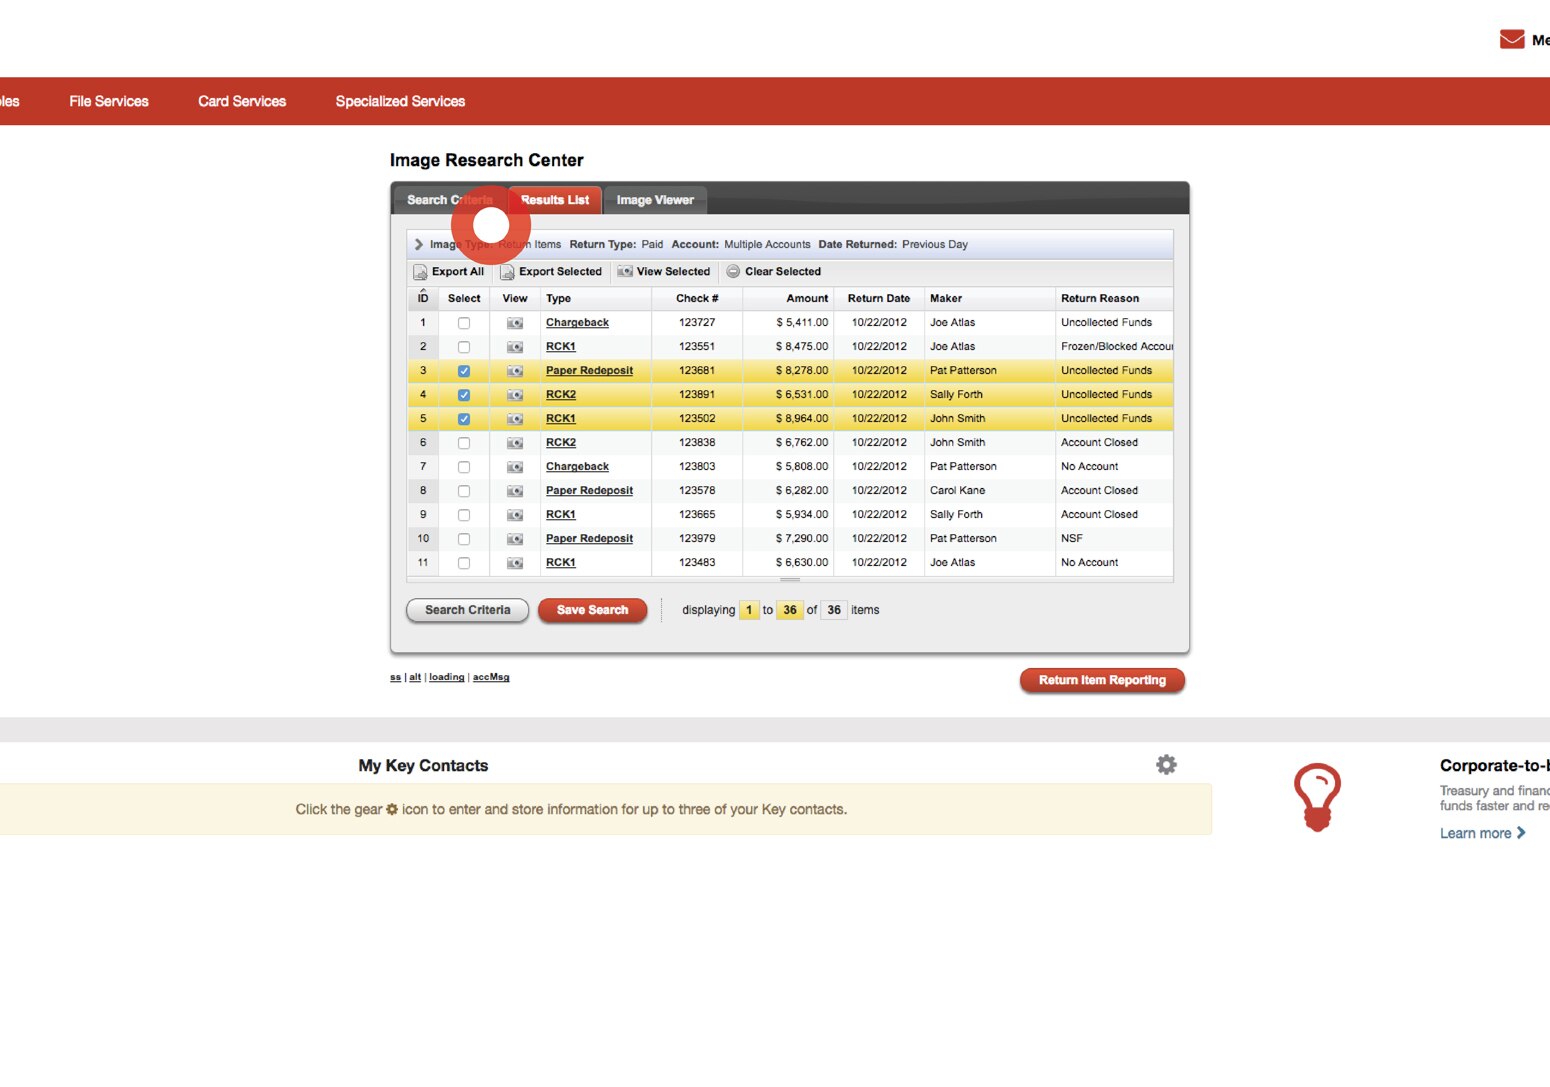This screenshot has width=1550, height=1087.
Task: Uncheck the Select checkbox on row 3
Action: pos(463,370)
